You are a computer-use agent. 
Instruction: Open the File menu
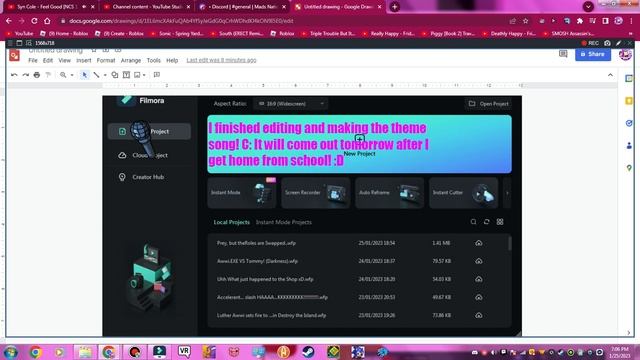pos(33,60)
